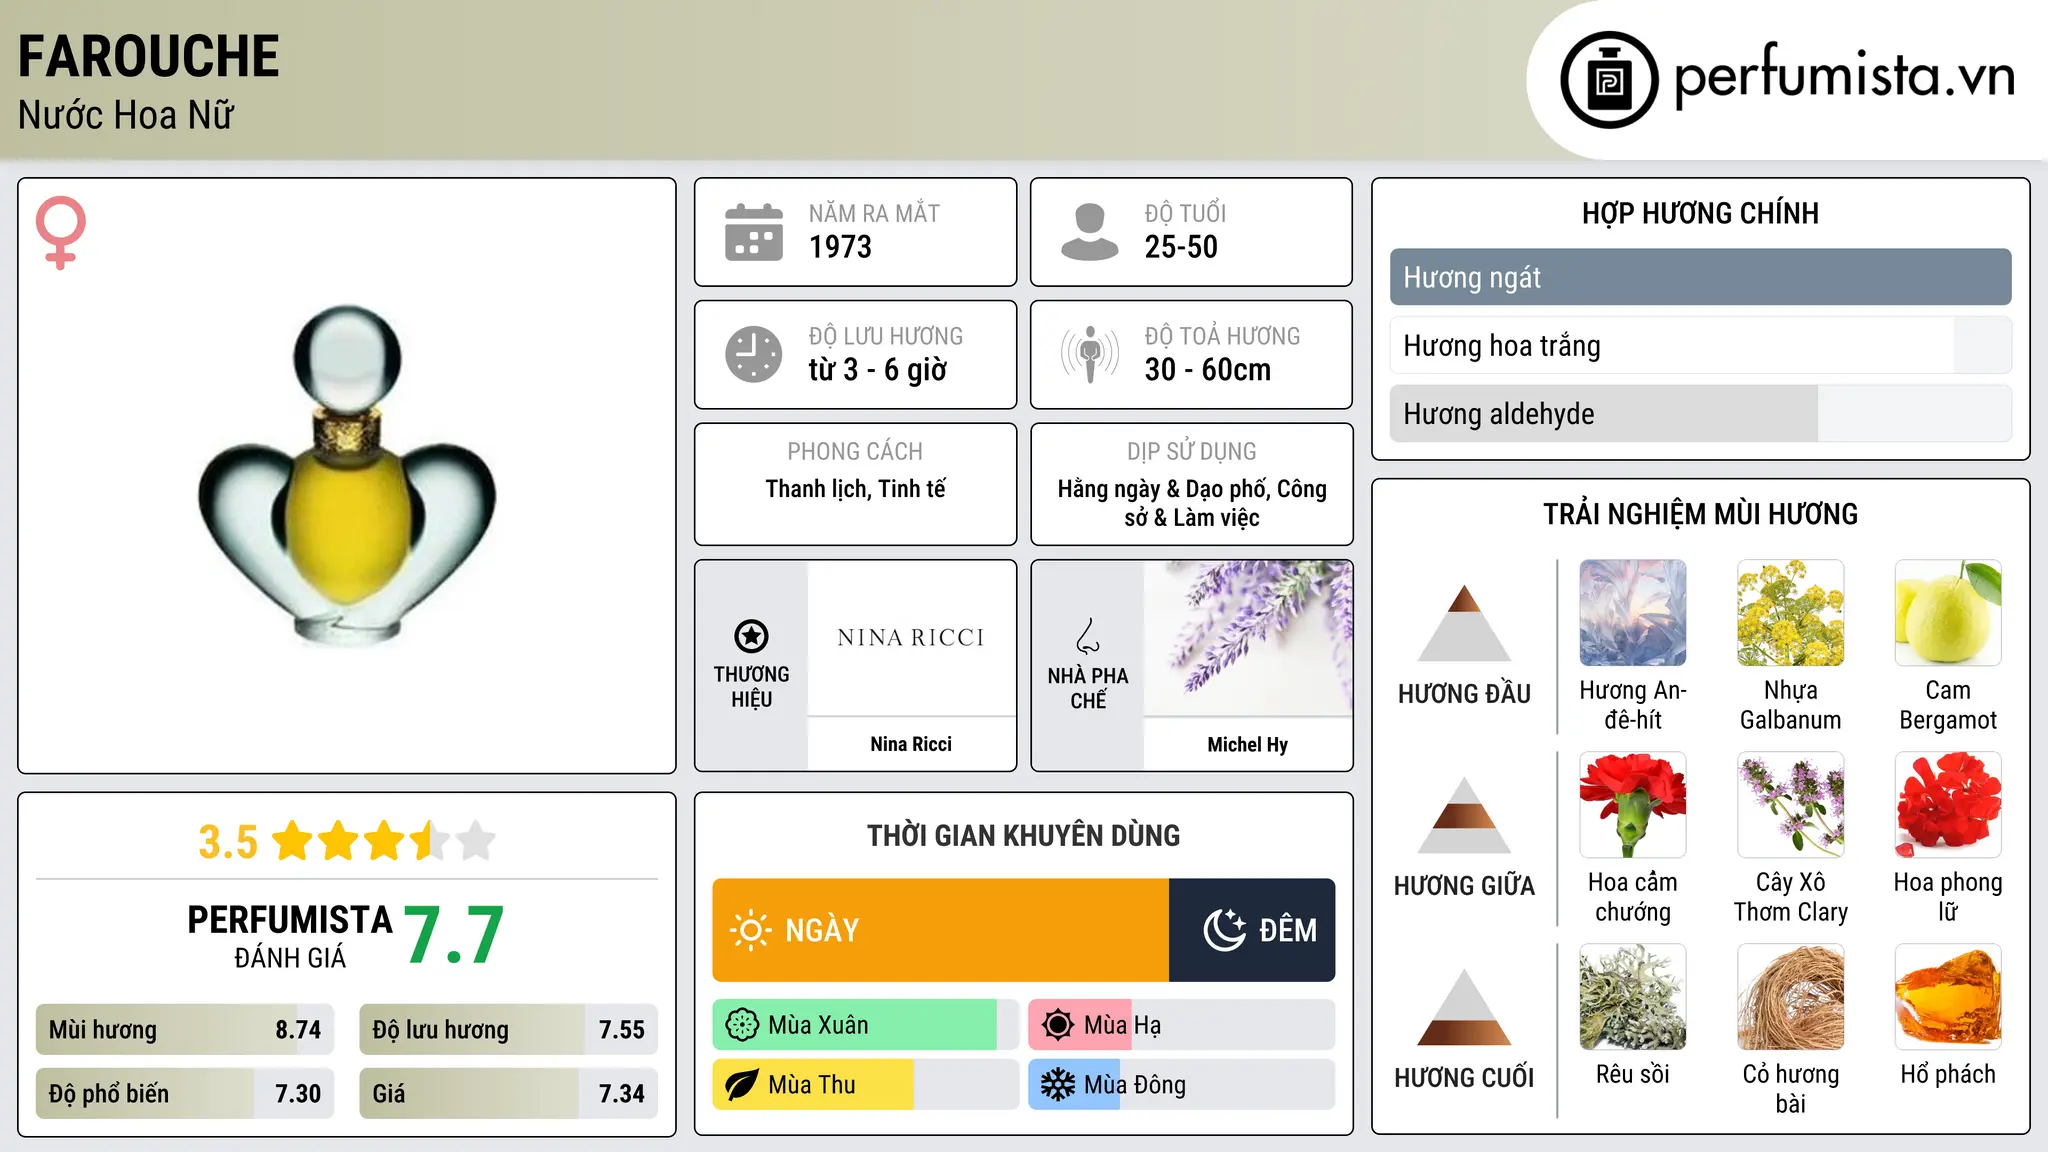
Task: Click the moon icon in the Đêm bar
Action: click(1224, 930)
